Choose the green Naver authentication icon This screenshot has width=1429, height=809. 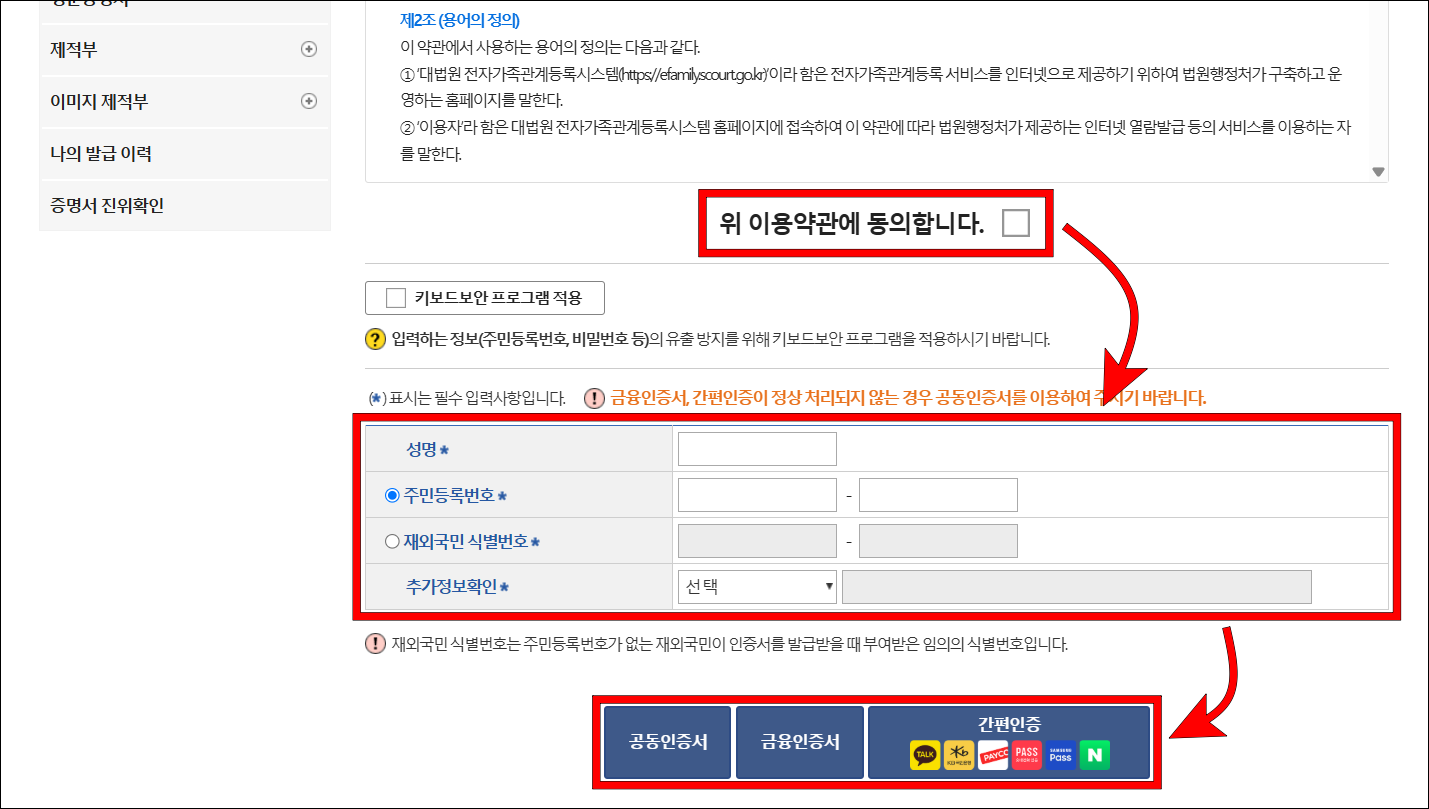(x=1095, y=755)
